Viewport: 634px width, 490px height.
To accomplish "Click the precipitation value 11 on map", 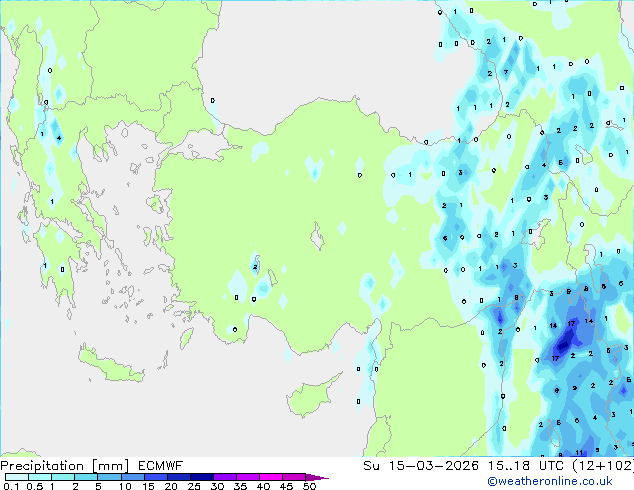I will [x=579, y=452].
